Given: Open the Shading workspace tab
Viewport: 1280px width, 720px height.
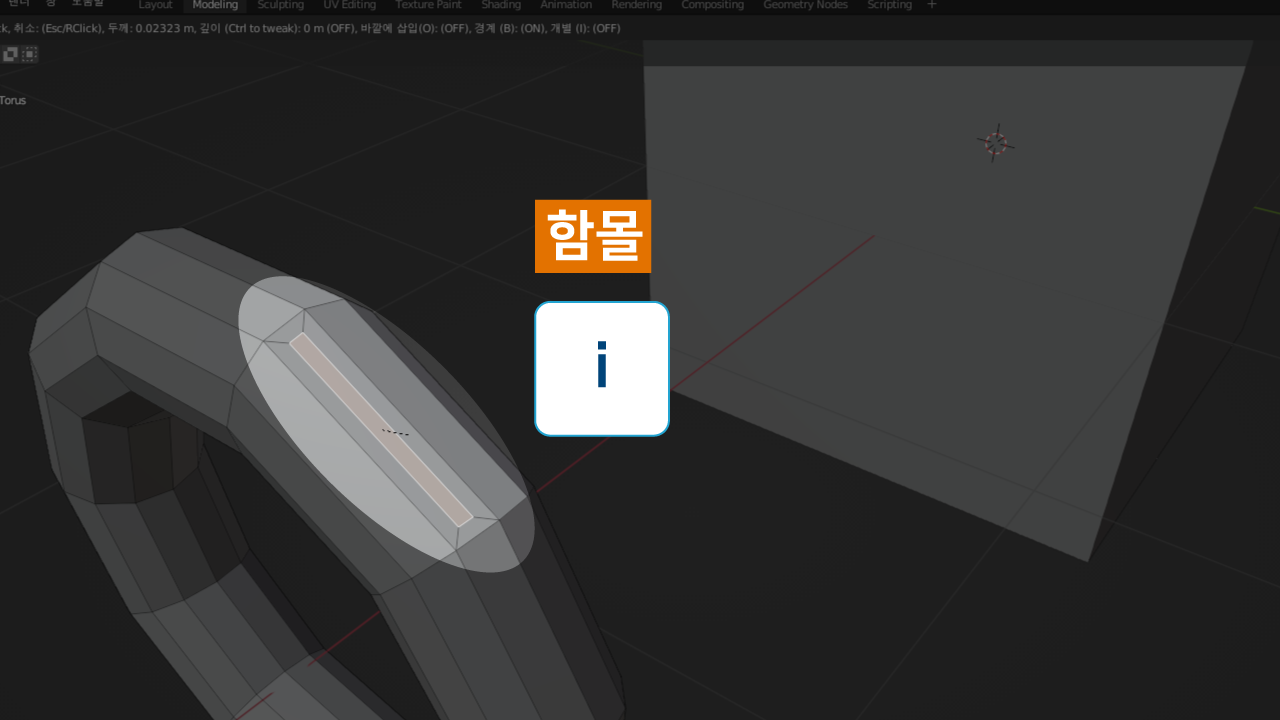Looking at the screenshot, I should 501,5.
